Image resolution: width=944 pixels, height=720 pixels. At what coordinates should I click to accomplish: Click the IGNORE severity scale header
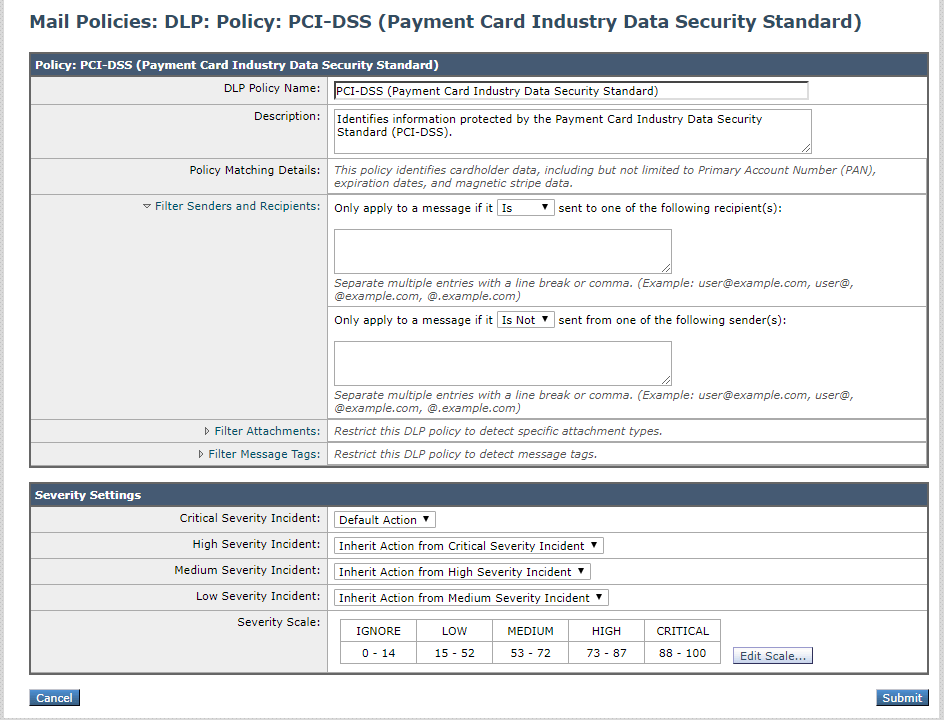point(378,631)
